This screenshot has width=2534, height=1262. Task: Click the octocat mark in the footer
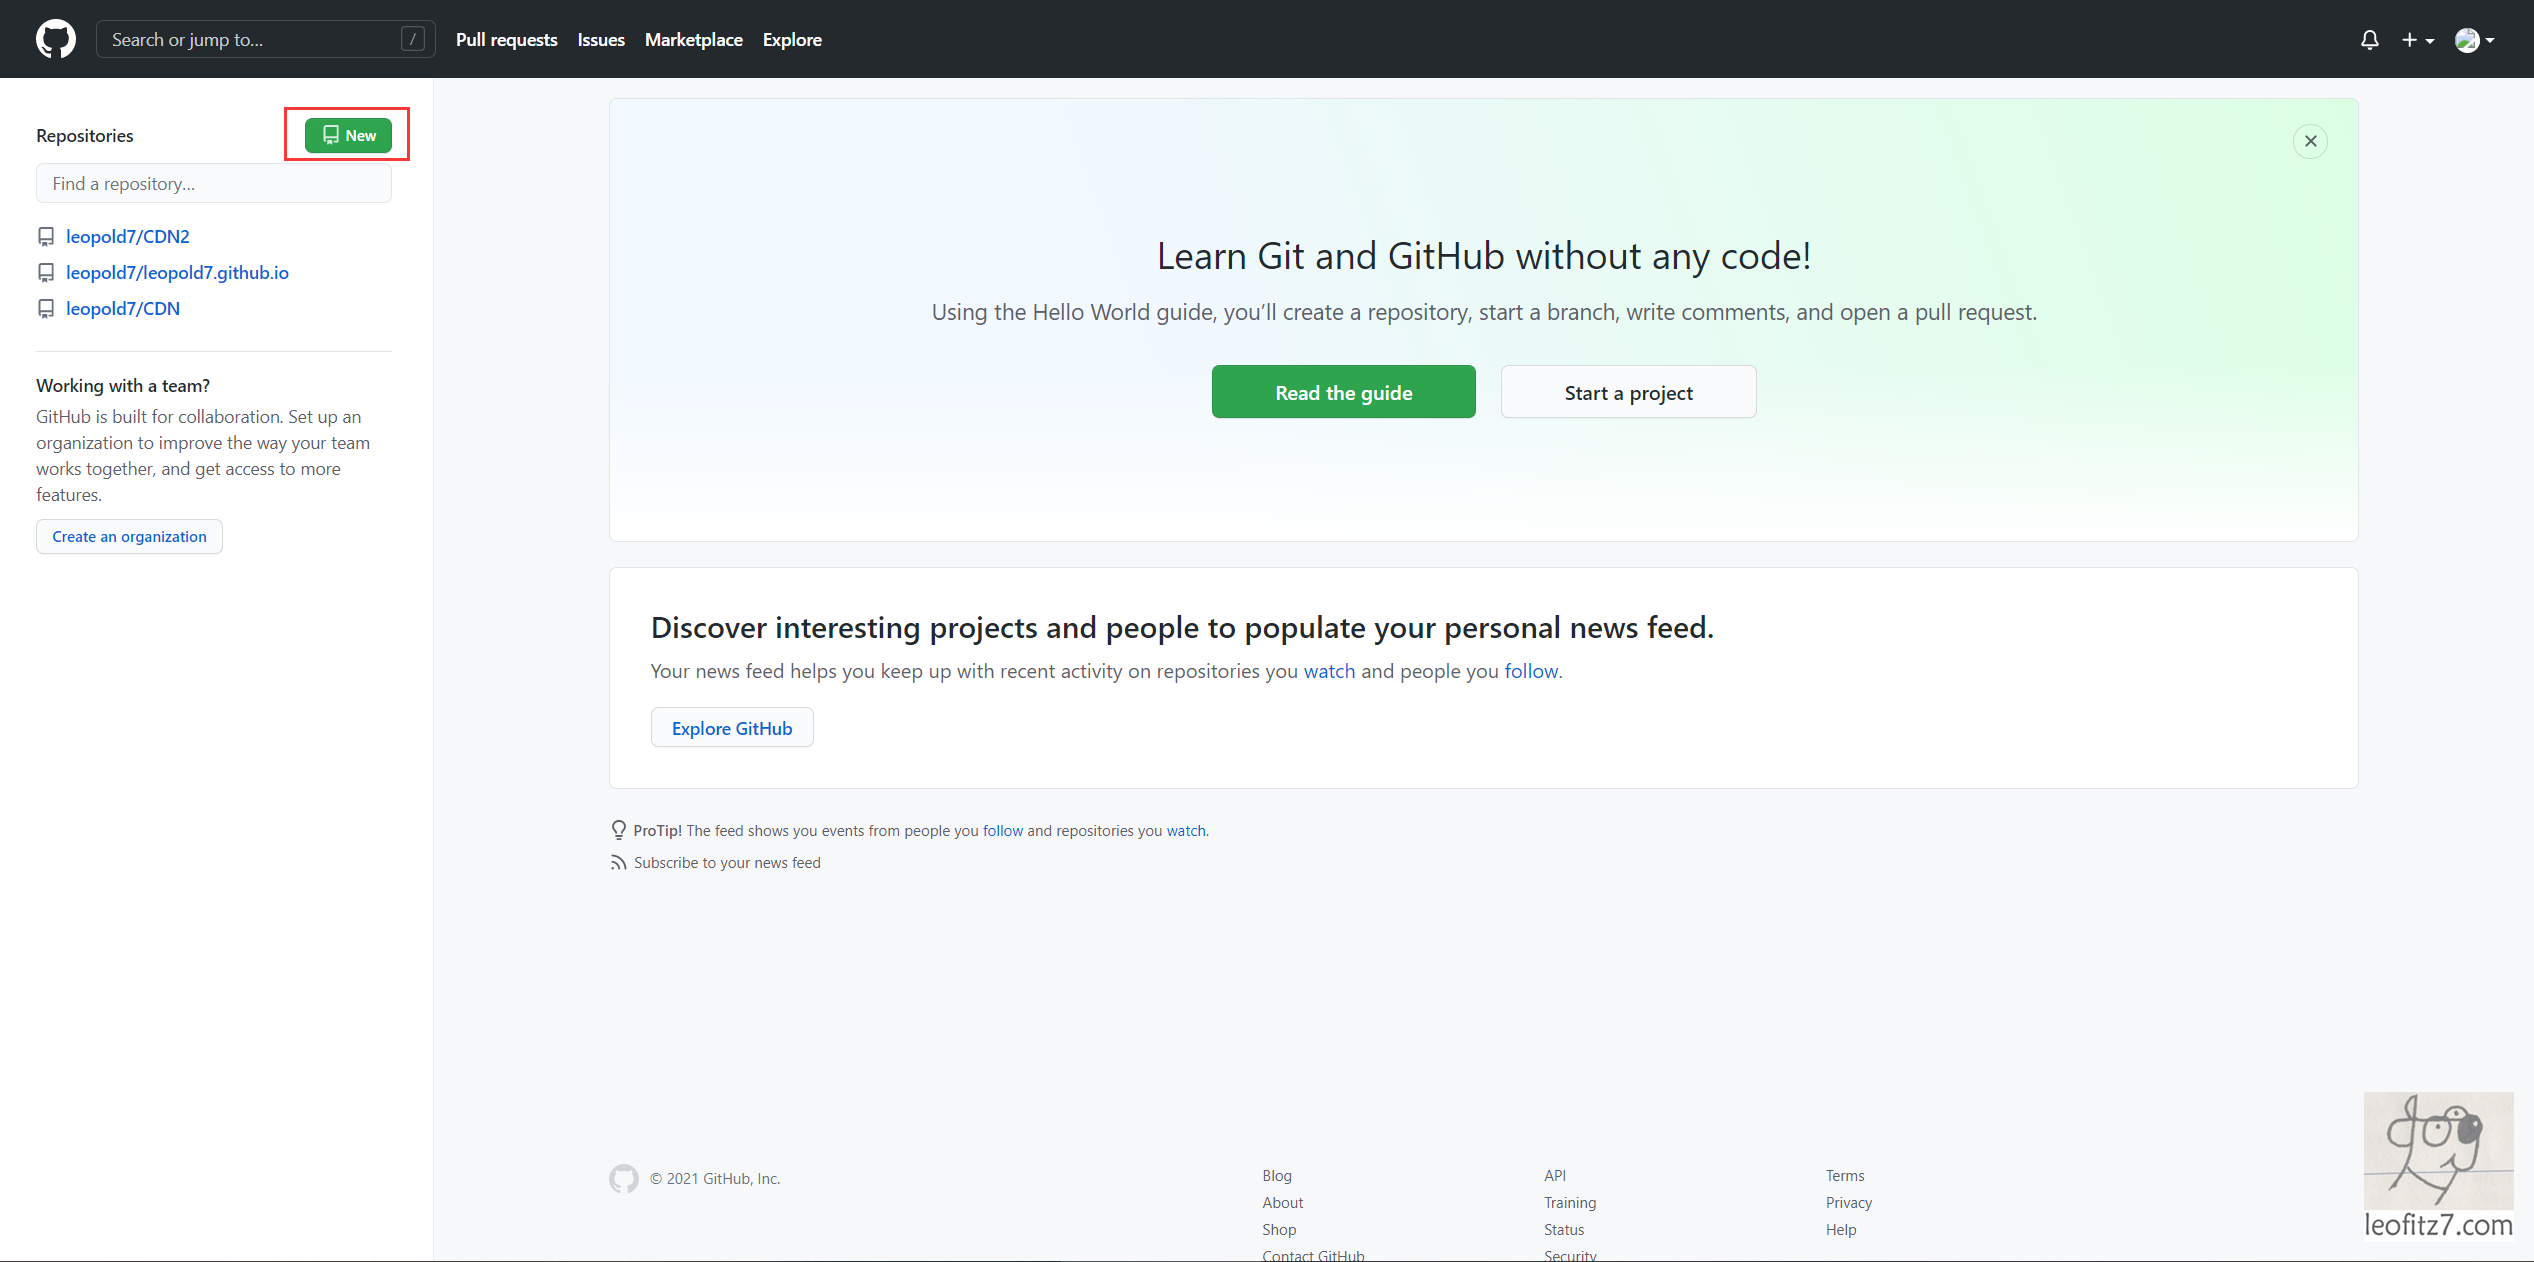coord(623,1179)
